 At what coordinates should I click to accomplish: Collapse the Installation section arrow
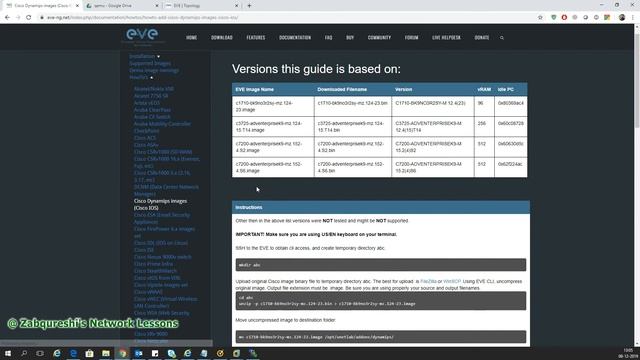(x=158, y=56)
